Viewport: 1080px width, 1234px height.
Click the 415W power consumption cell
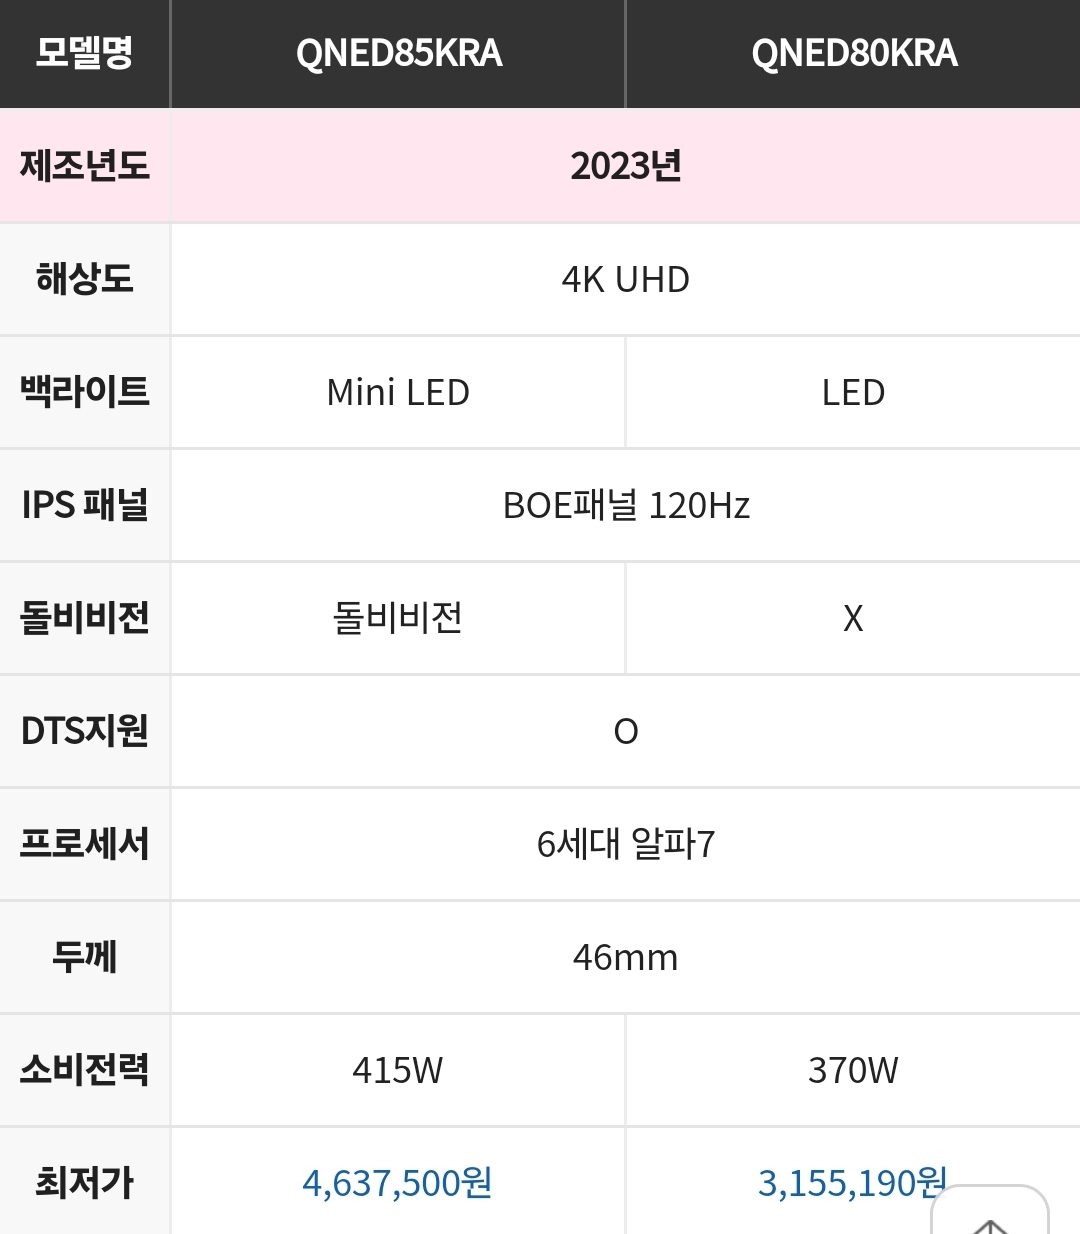[398, 1070]
